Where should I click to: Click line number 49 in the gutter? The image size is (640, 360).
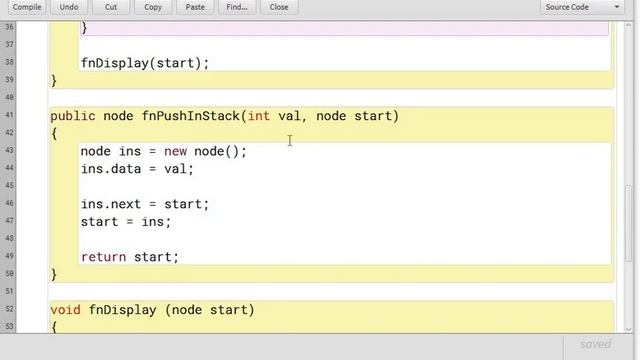click(9, 256)
